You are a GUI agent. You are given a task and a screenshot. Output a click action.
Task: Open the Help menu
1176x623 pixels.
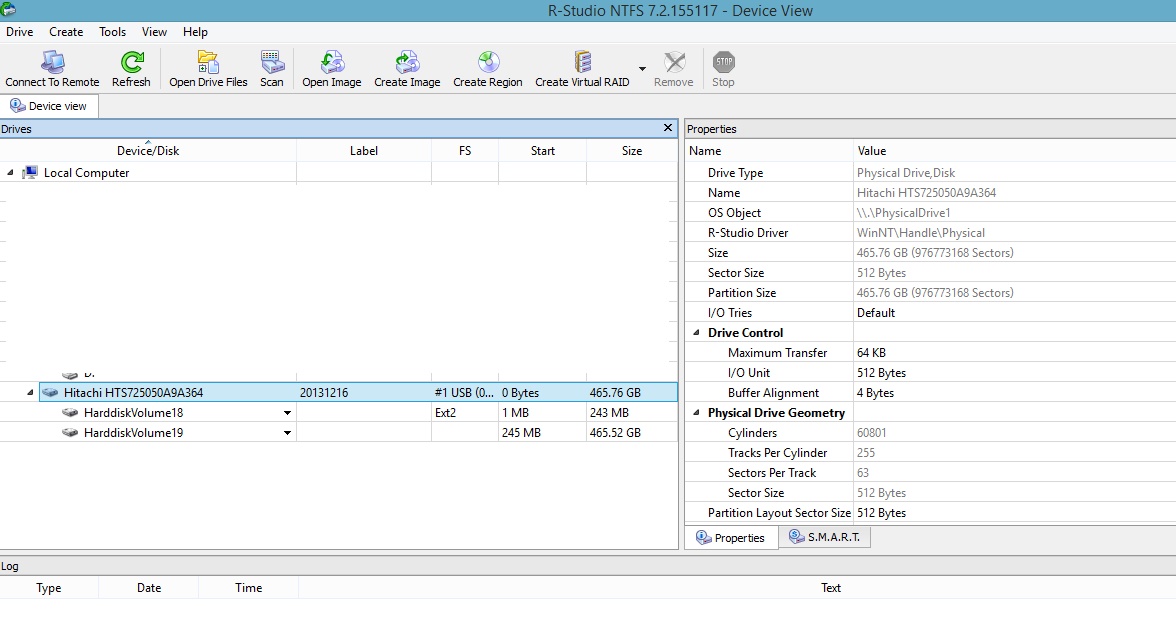(195, 31)
